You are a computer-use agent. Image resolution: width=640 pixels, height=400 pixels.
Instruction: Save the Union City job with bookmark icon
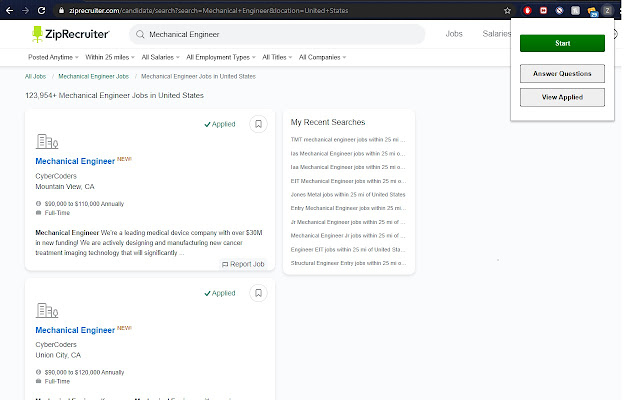[x=258, y=293]
